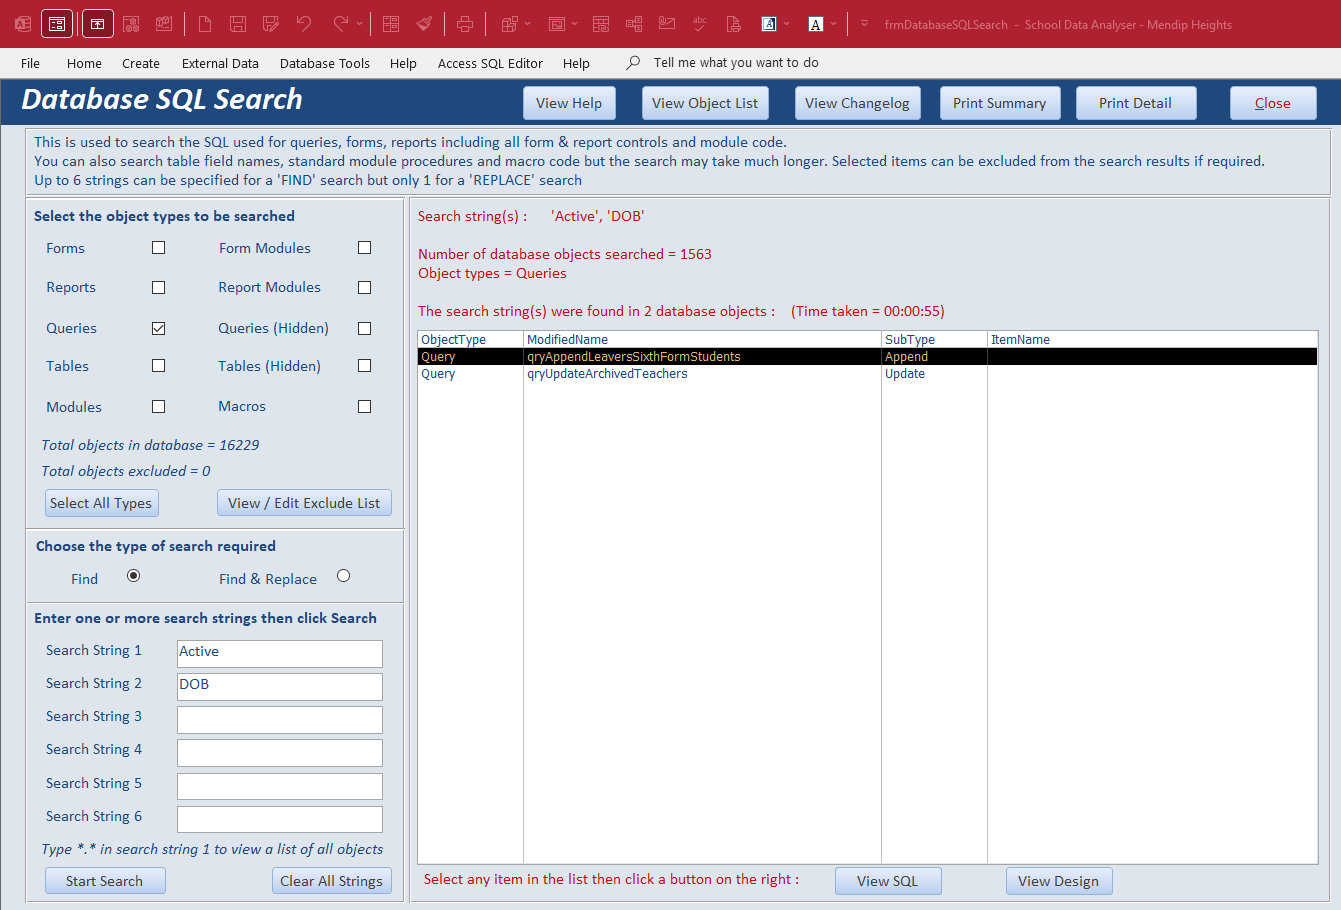The height and width of the screenshot is (910, 1341).
Task: Open Customize Quick Access Toolbar dropdown
Action: 864,24
